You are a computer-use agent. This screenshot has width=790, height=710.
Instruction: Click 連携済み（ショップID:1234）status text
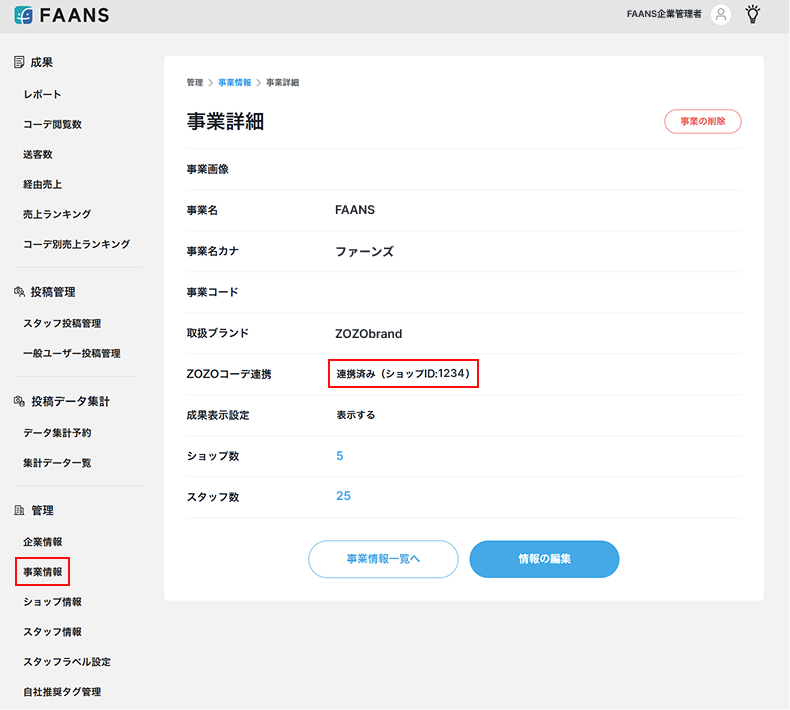coord(403,374)
